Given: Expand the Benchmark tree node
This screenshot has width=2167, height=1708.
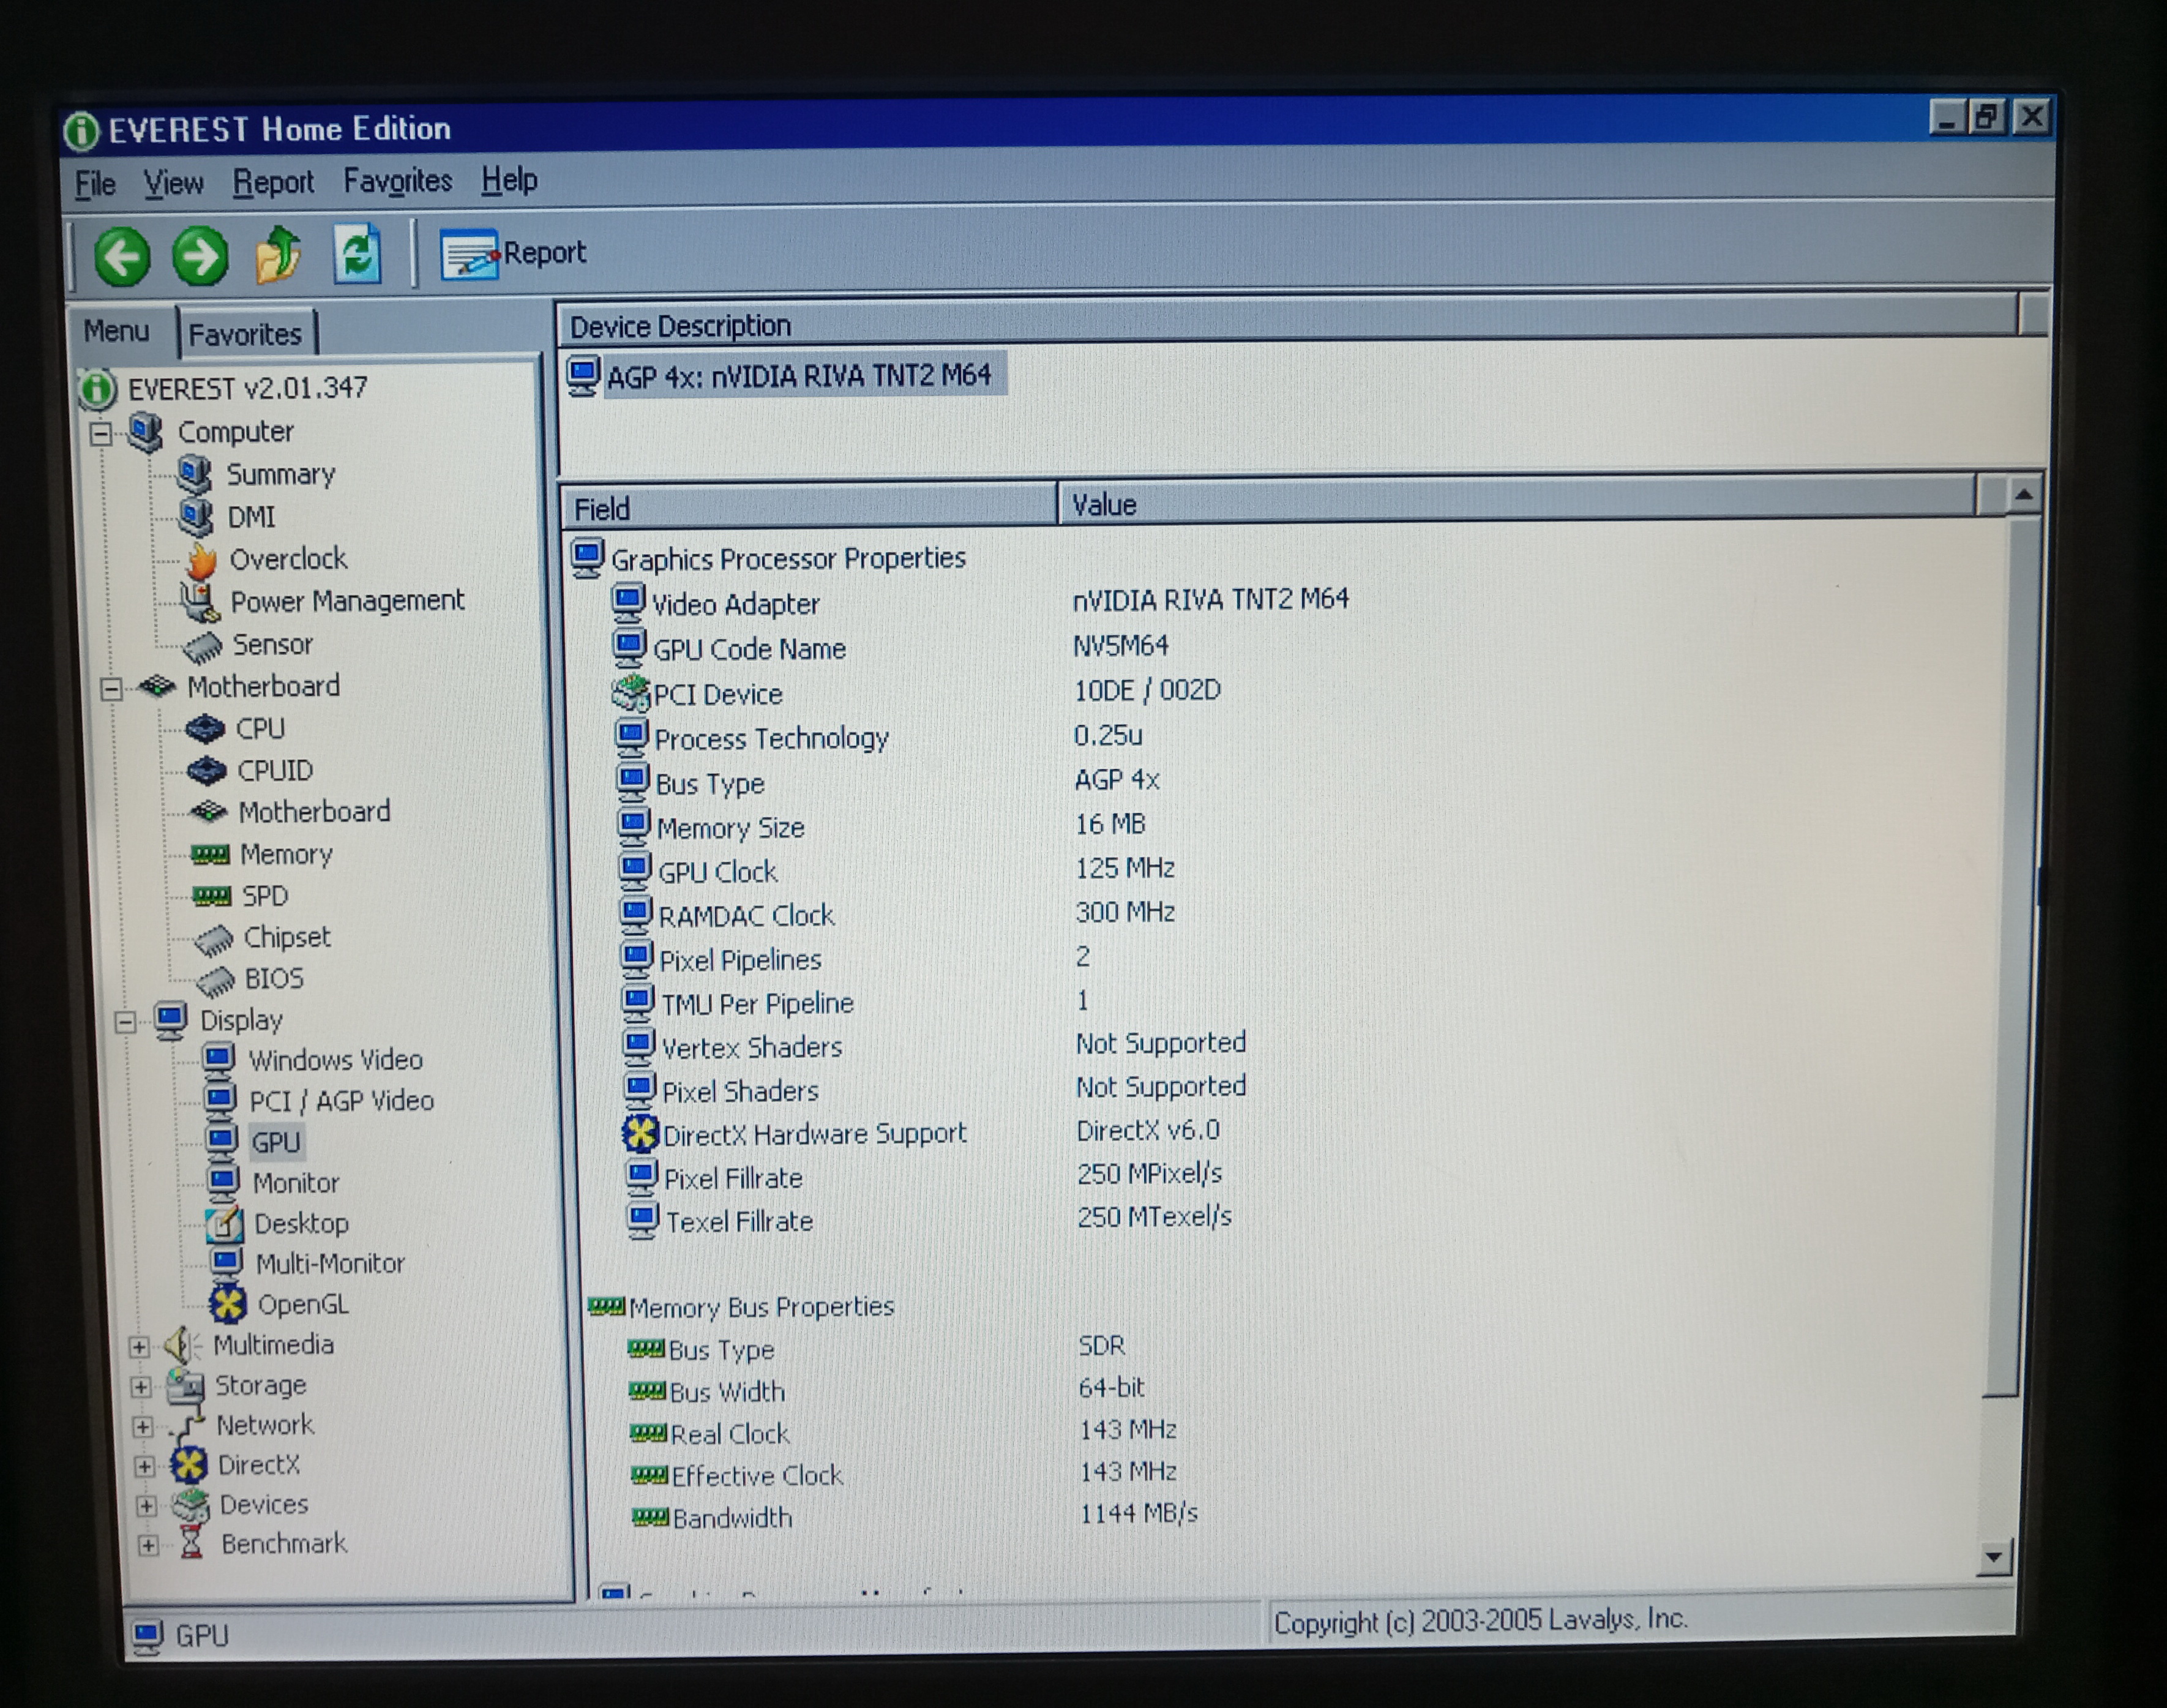Looking at the screenshot, I should pos(148,1545).
